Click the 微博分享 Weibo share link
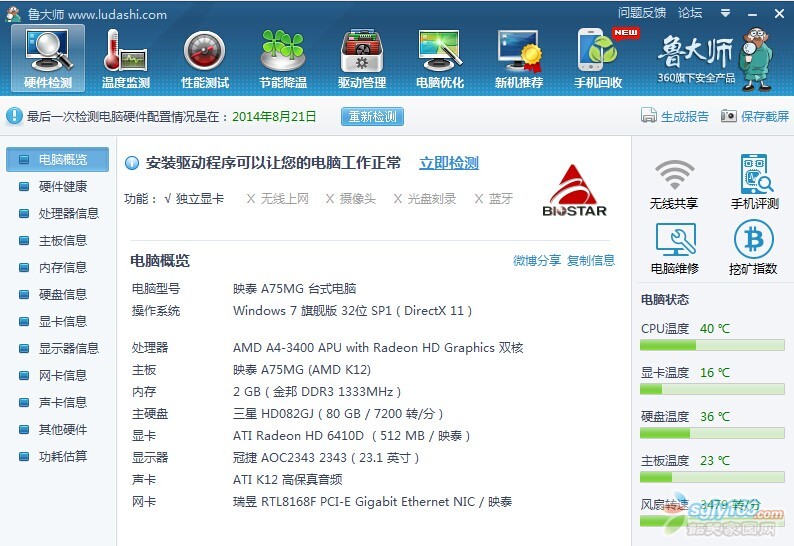Screen dimensions: 794x546 coord(537,260)
